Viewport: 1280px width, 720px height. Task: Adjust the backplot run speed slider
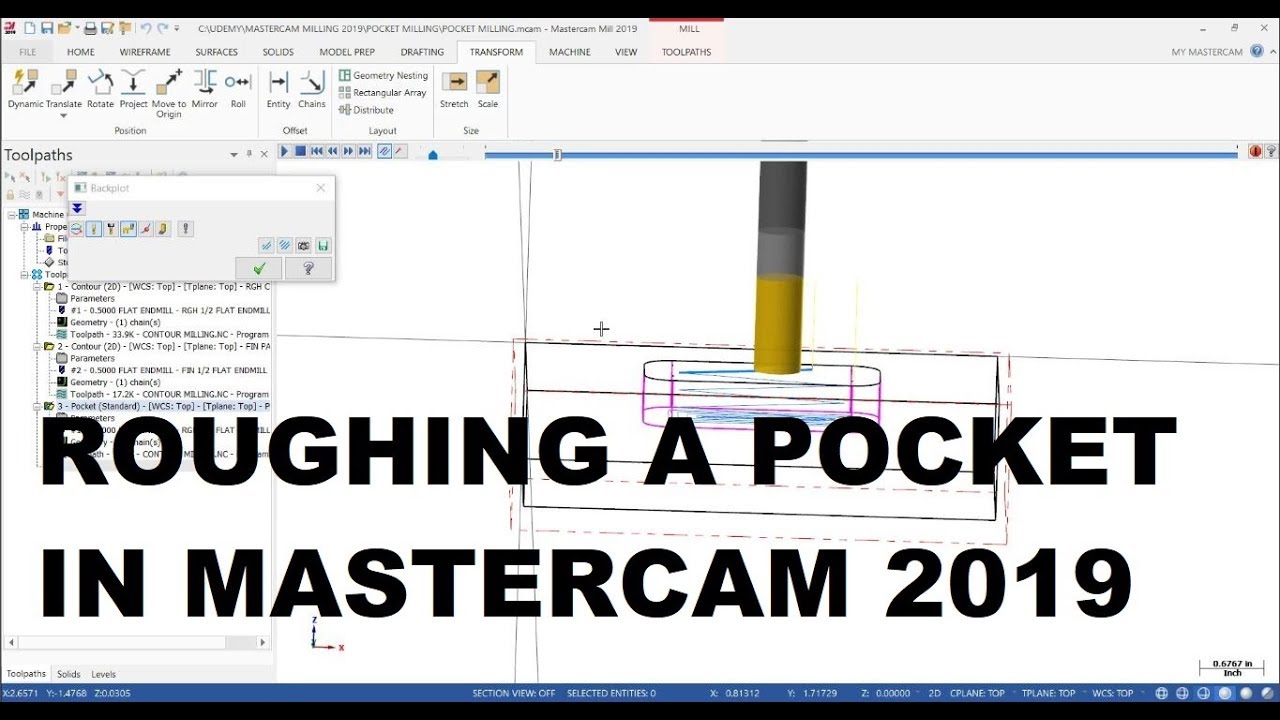433,154
